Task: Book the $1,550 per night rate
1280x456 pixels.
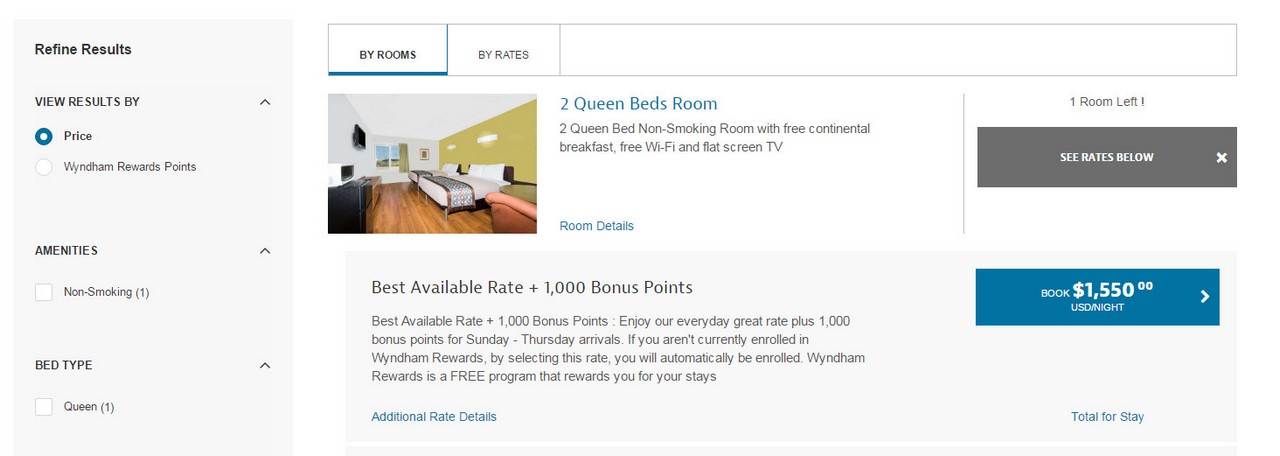Action: [x=1096, y=297]
